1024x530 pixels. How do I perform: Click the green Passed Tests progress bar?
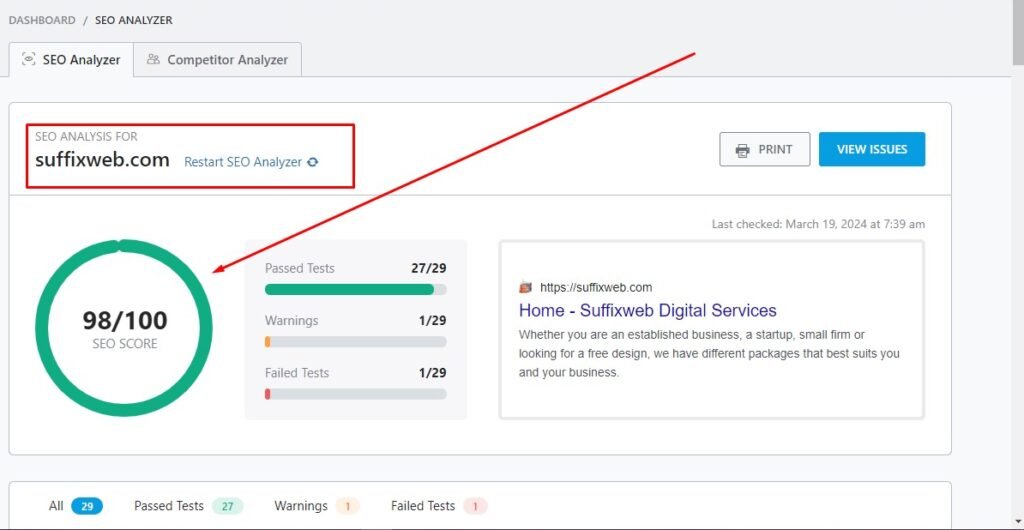[349, 290]
